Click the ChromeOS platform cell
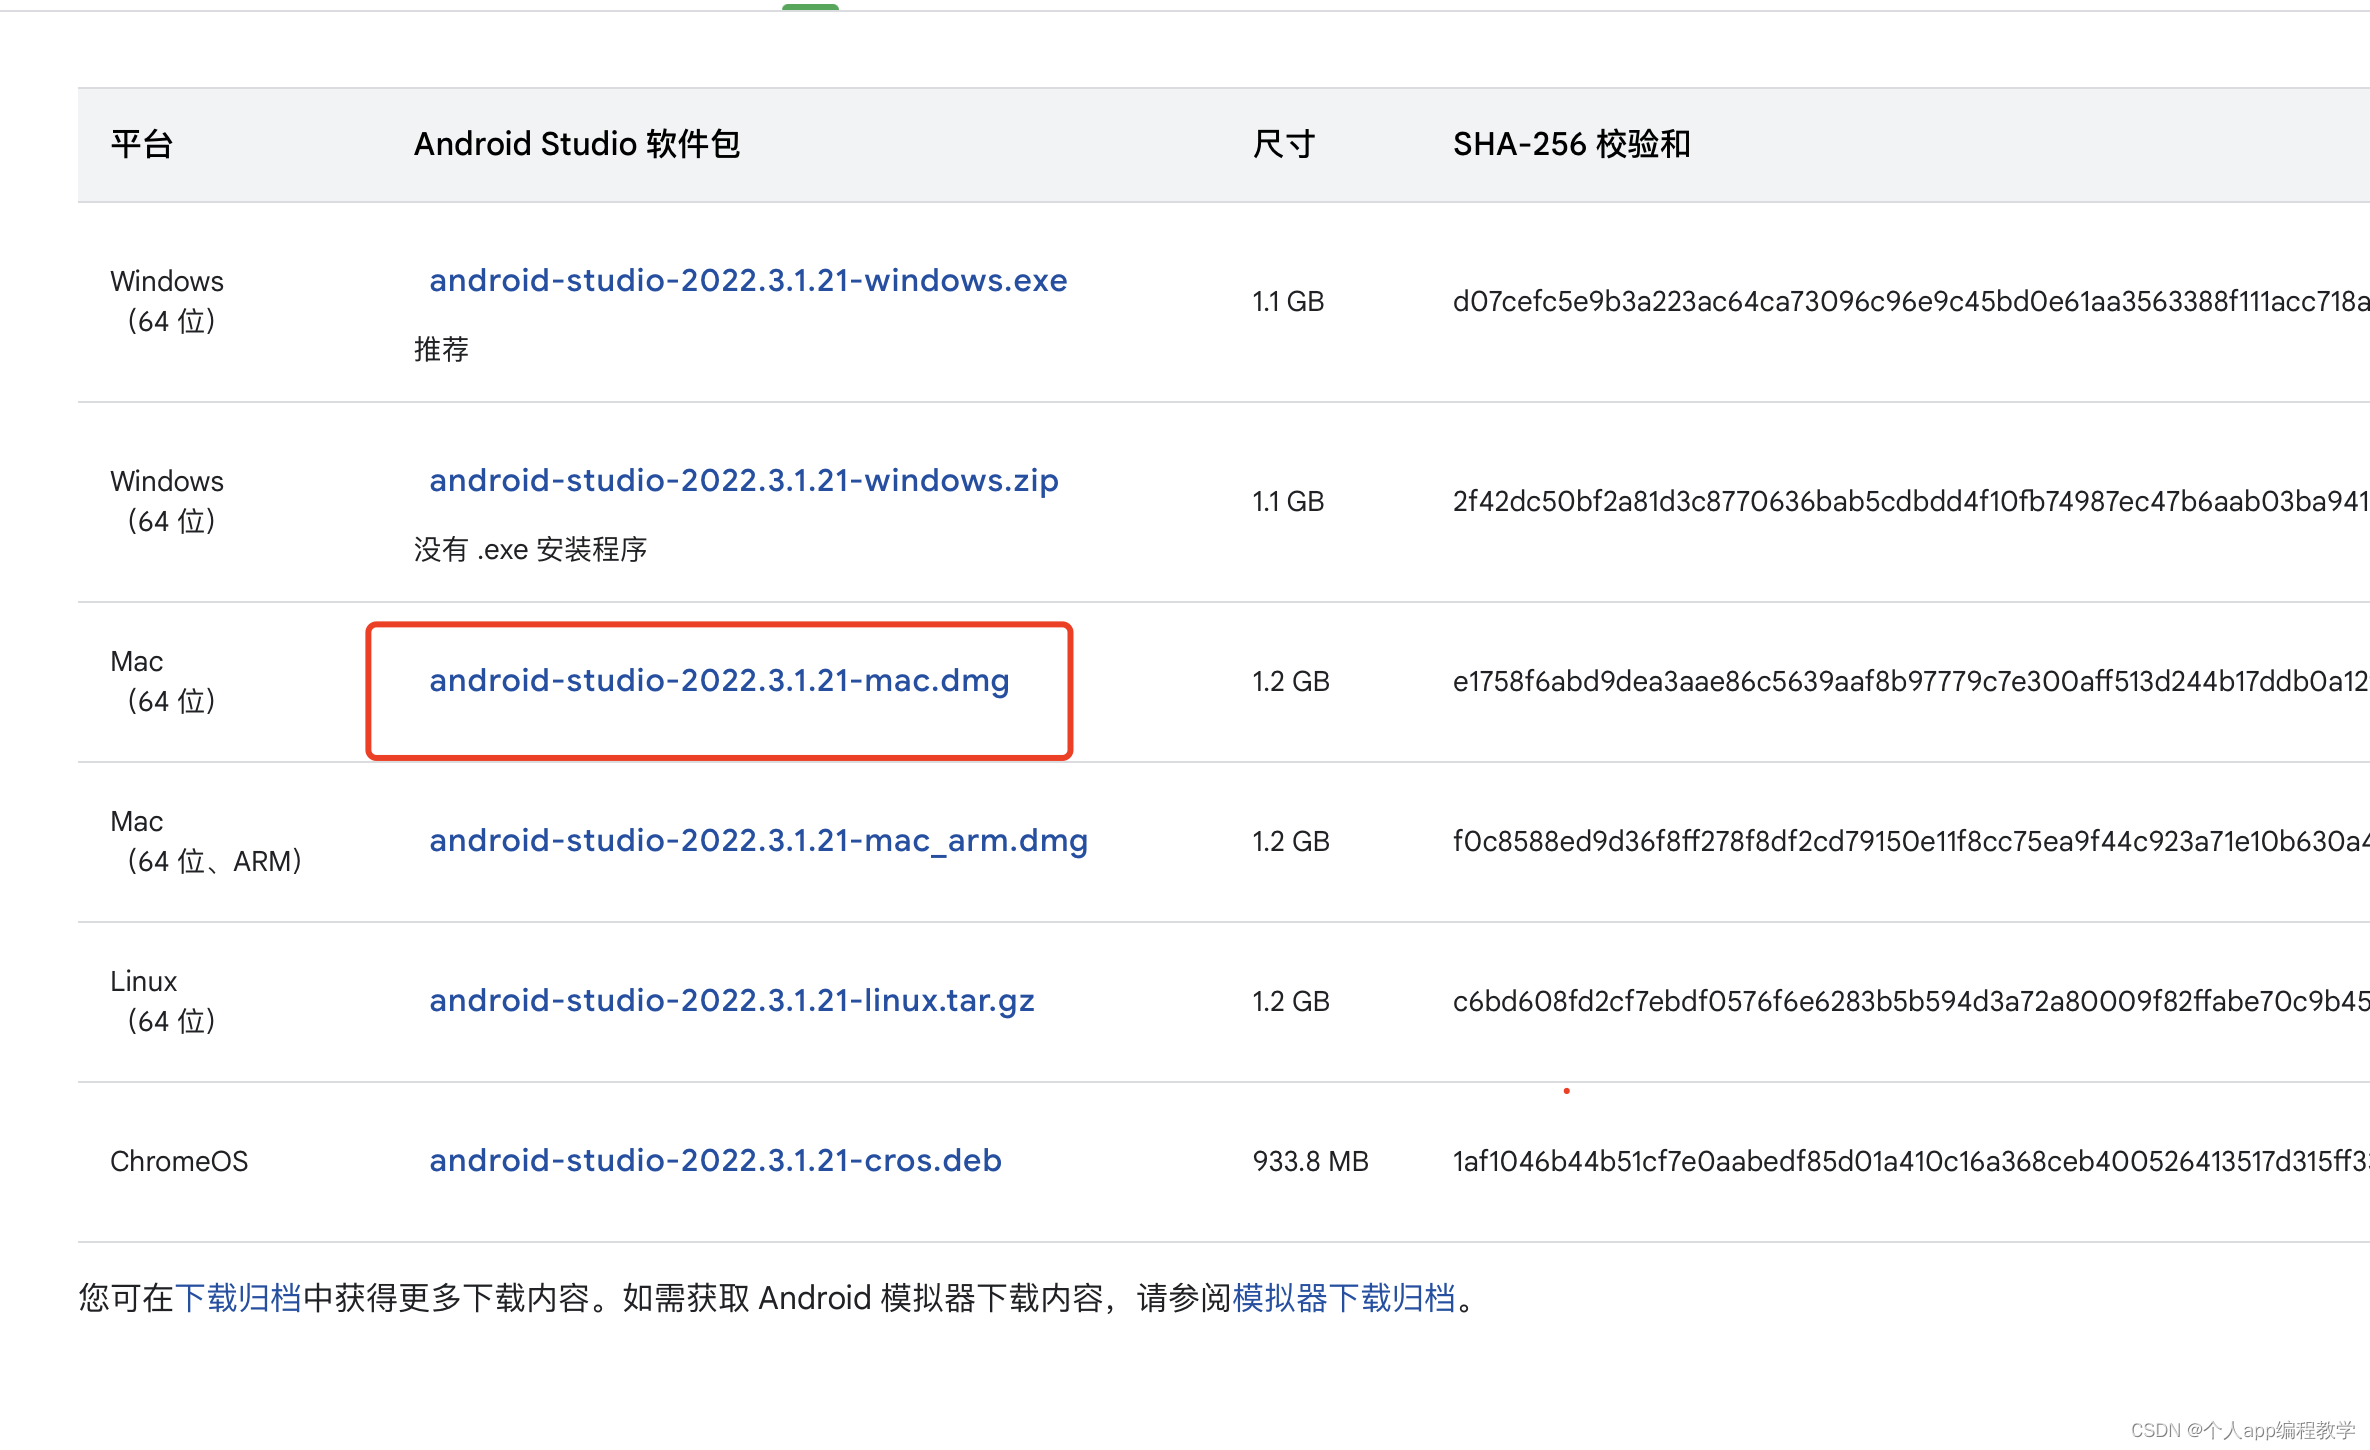2370x1450 pixels. (179, 1161)
